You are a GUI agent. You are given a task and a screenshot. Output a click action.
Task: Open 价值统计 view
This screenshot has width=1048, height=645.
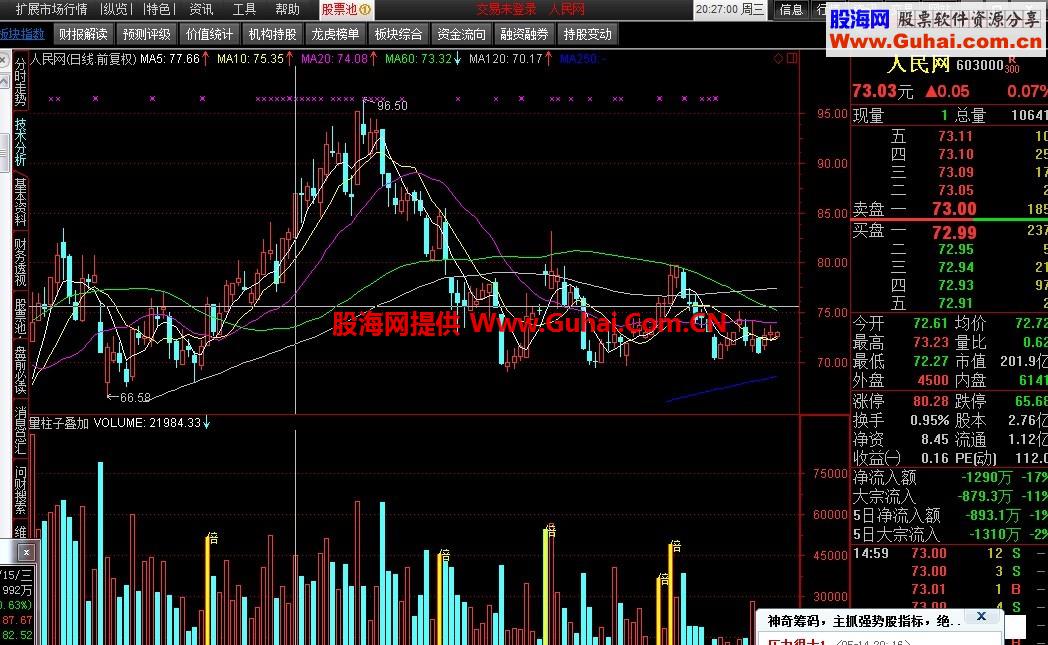tap(209, 34)
